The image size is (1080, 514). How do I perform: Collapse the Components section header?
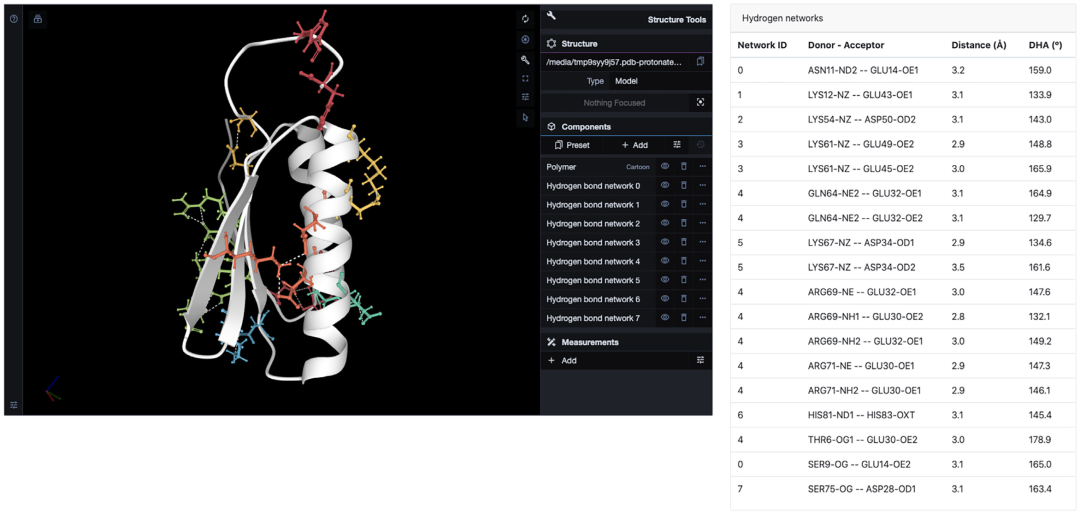(x=626, y=127)
